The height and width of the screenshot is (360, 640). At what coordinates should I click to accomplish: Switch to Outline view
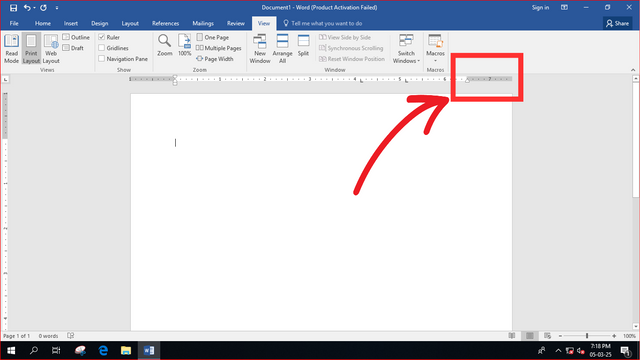76,37
